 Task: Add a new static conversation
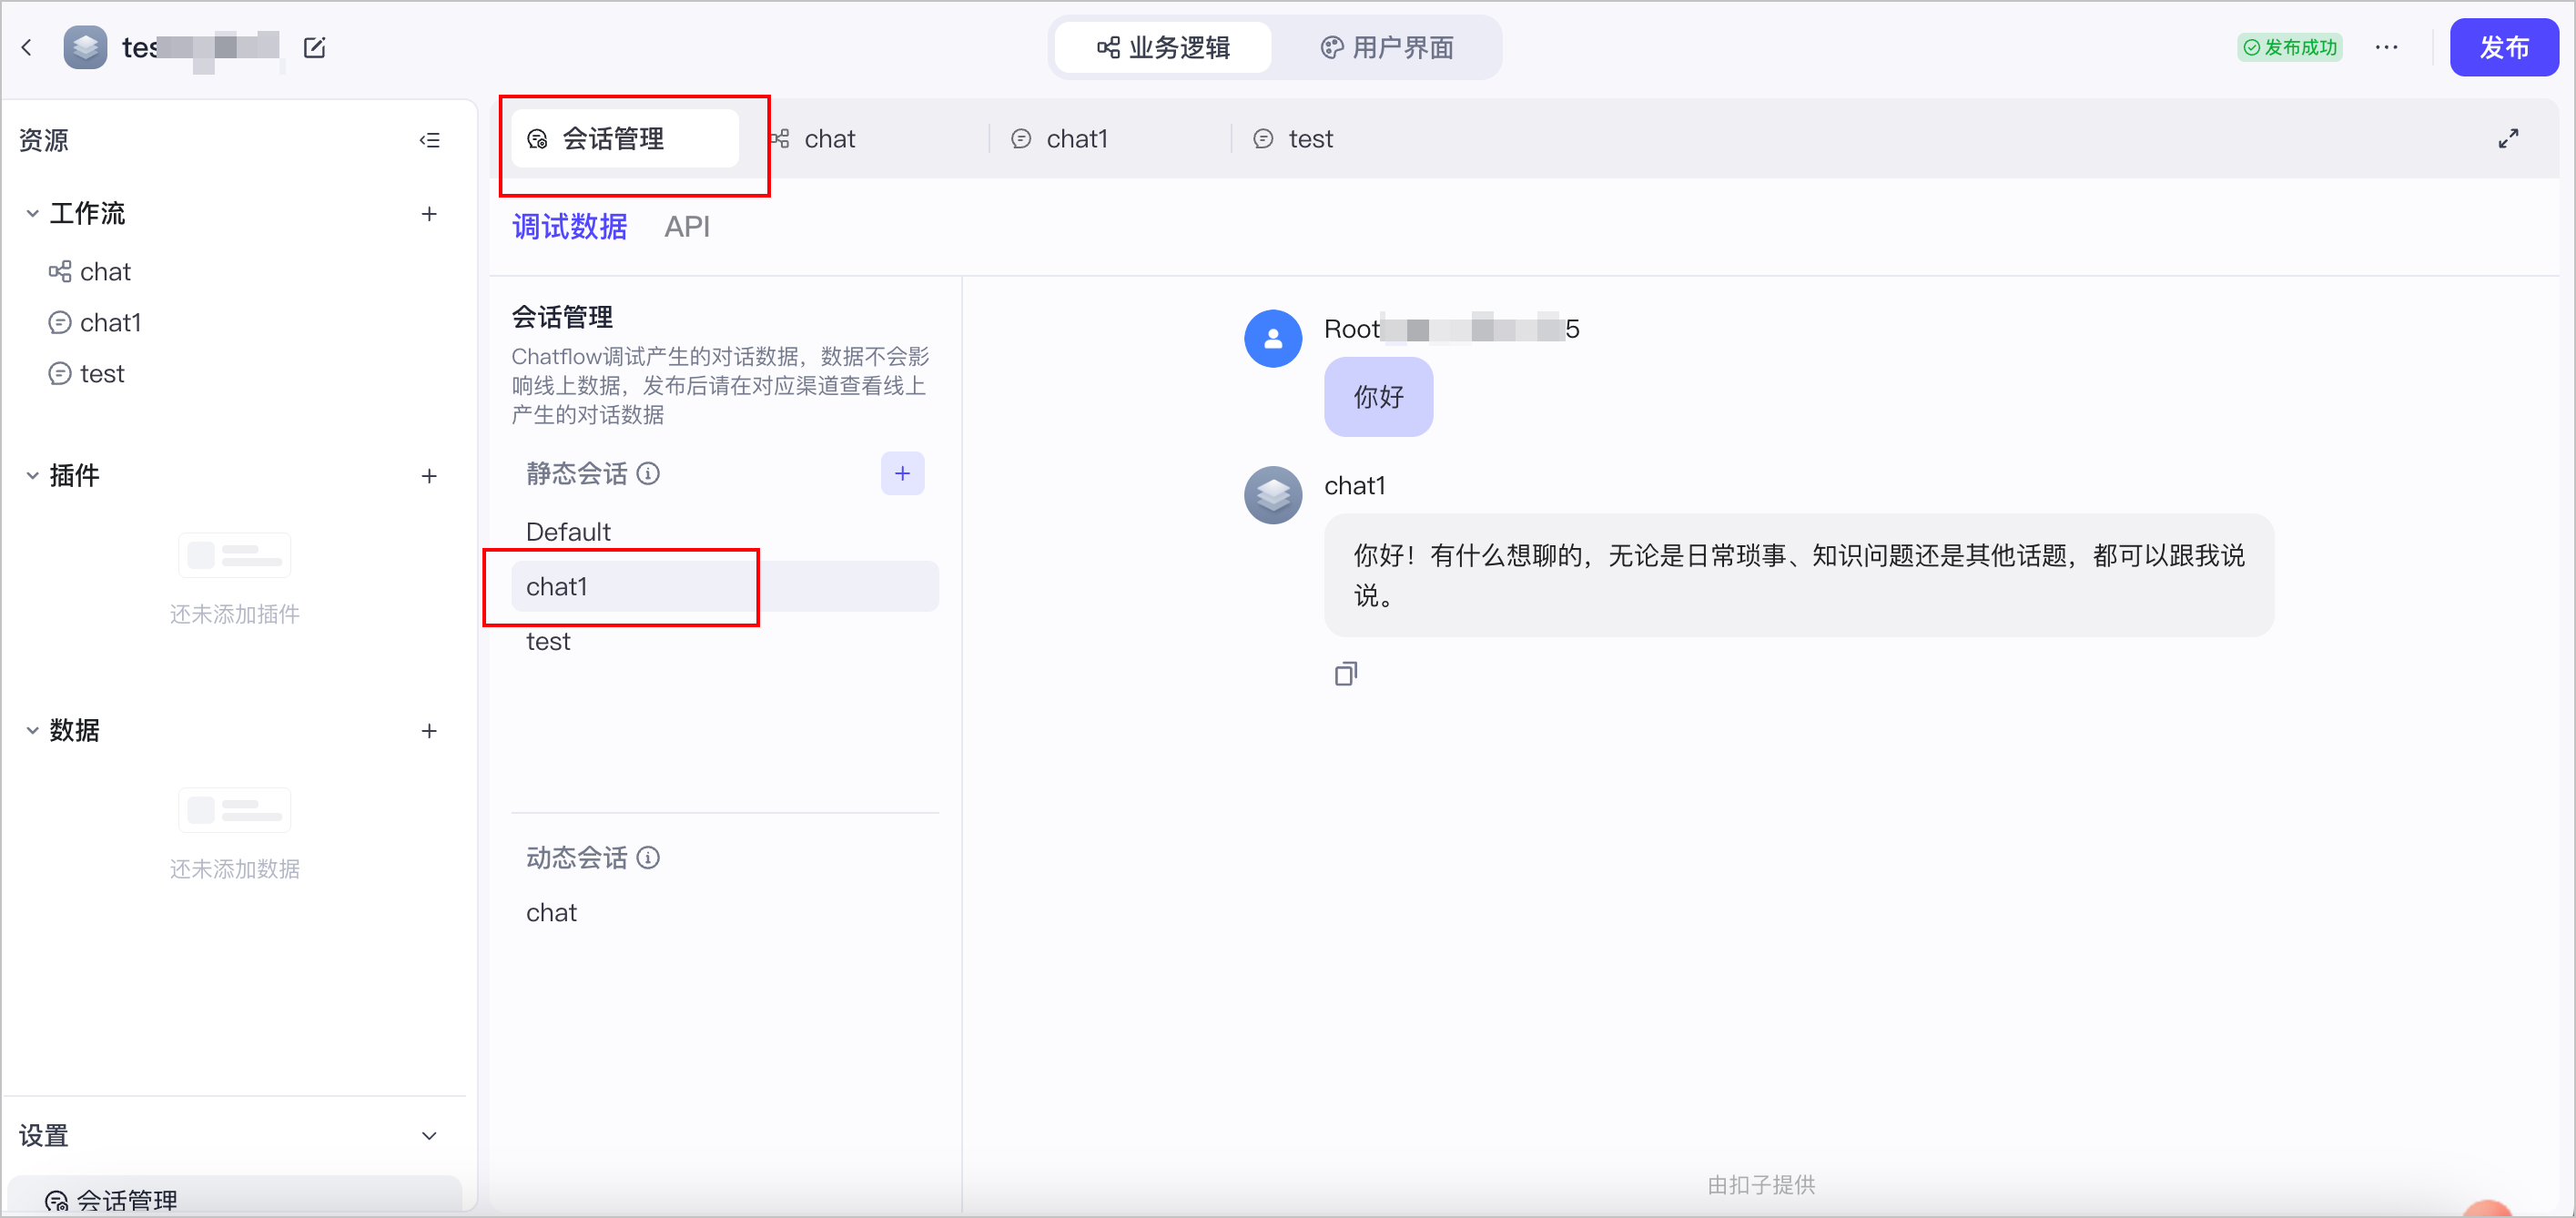point(902,473)
